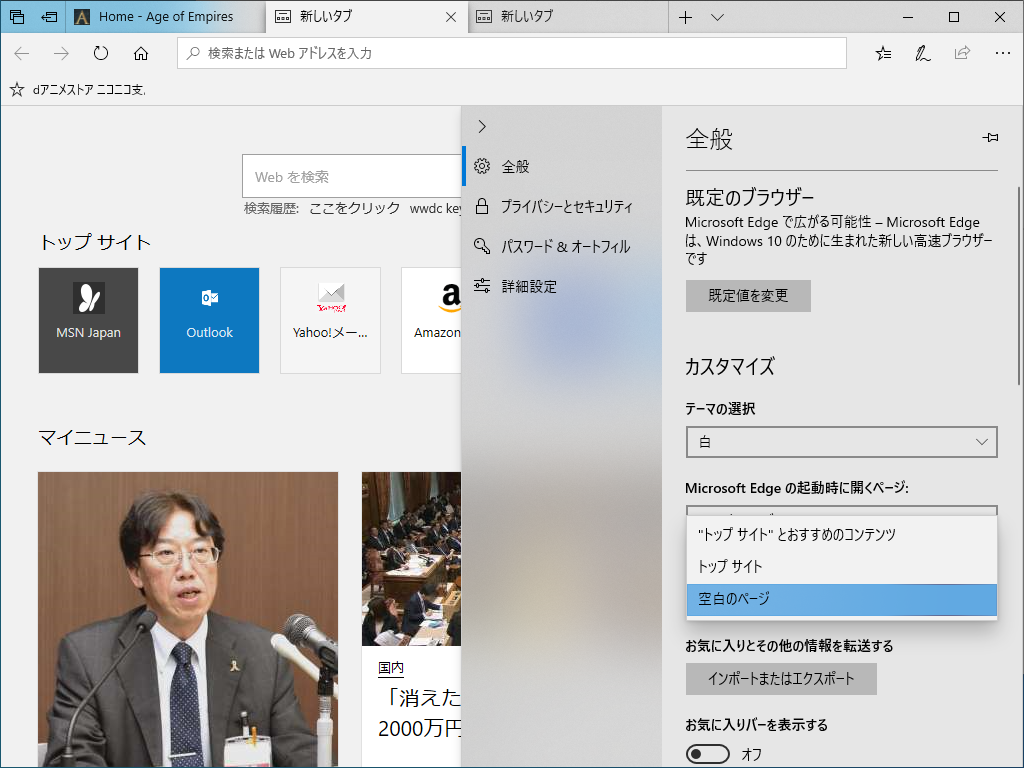Open the favorites hub star icon
The height and width of the screenshot is (768, 1024).
point(883,54)
